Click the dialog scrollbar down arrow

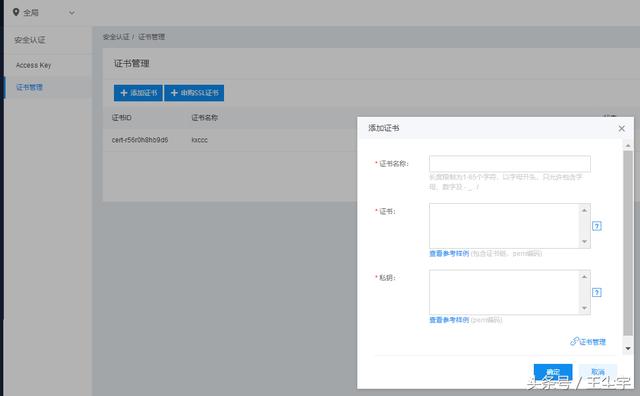pyautogui.click(x=628, y=349)
